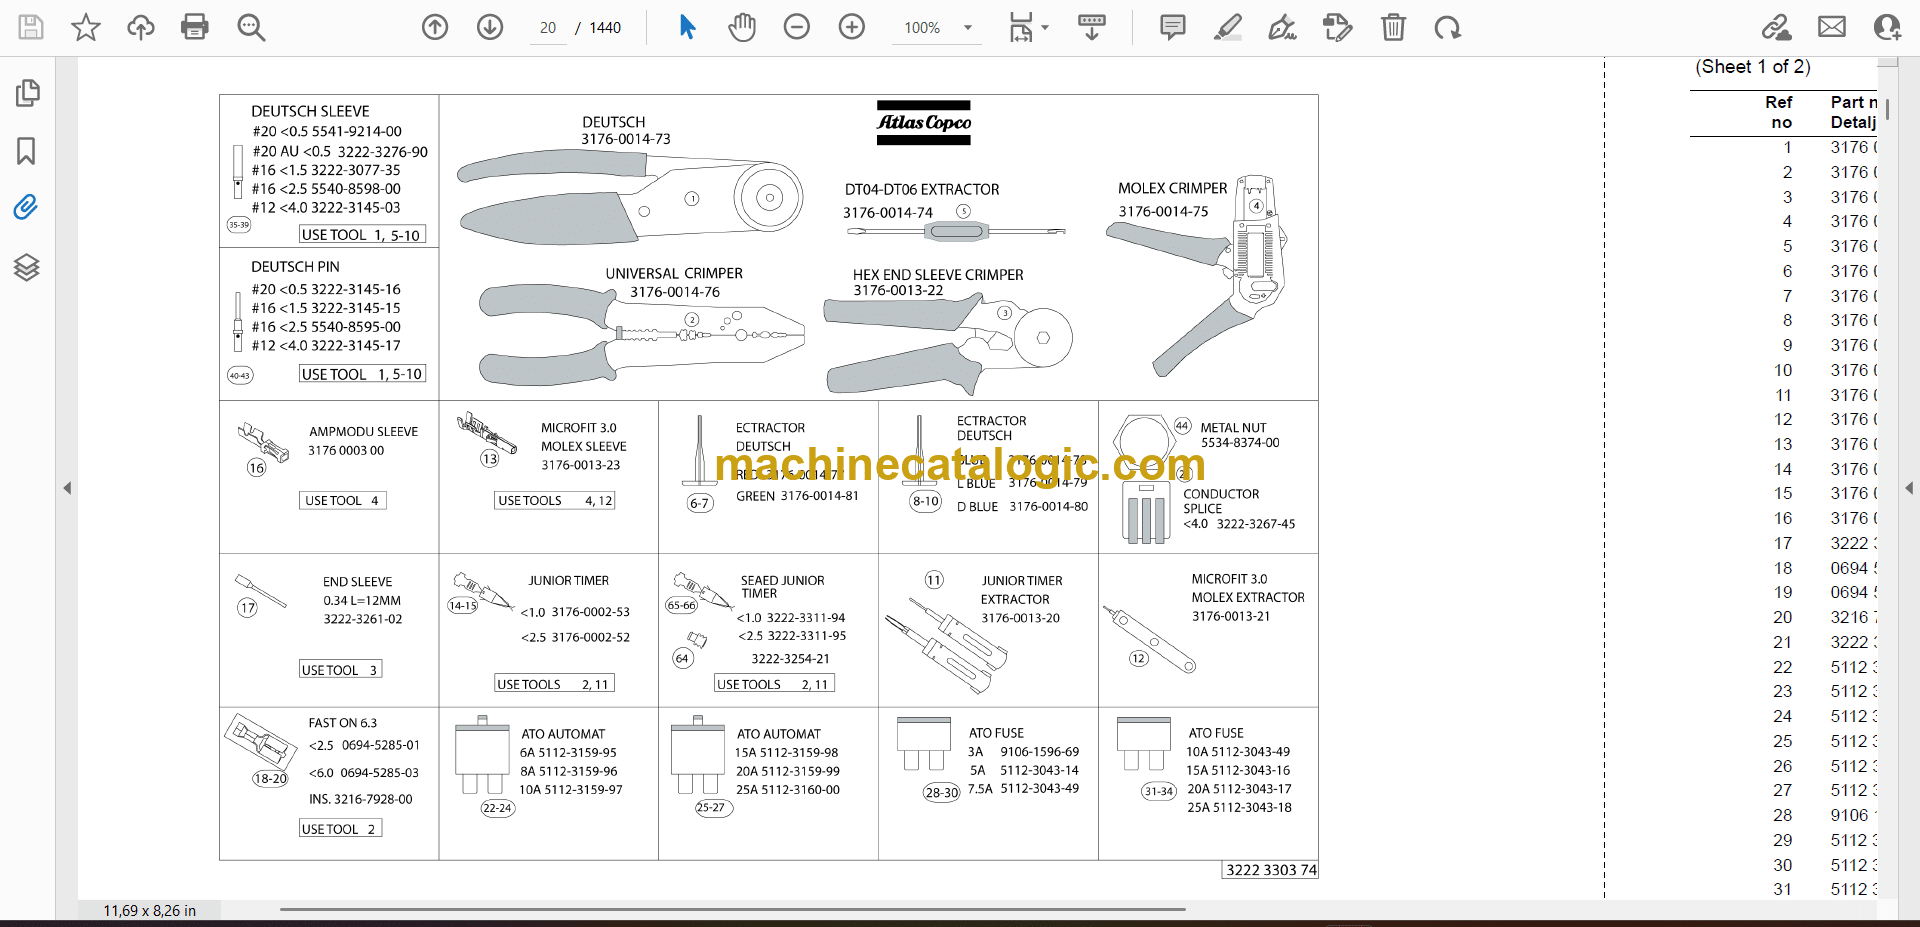The width and height of the screenshot is (1920, 927).
Task: Click the vertical scrollbar thumb
Action: click(1888, 110)
